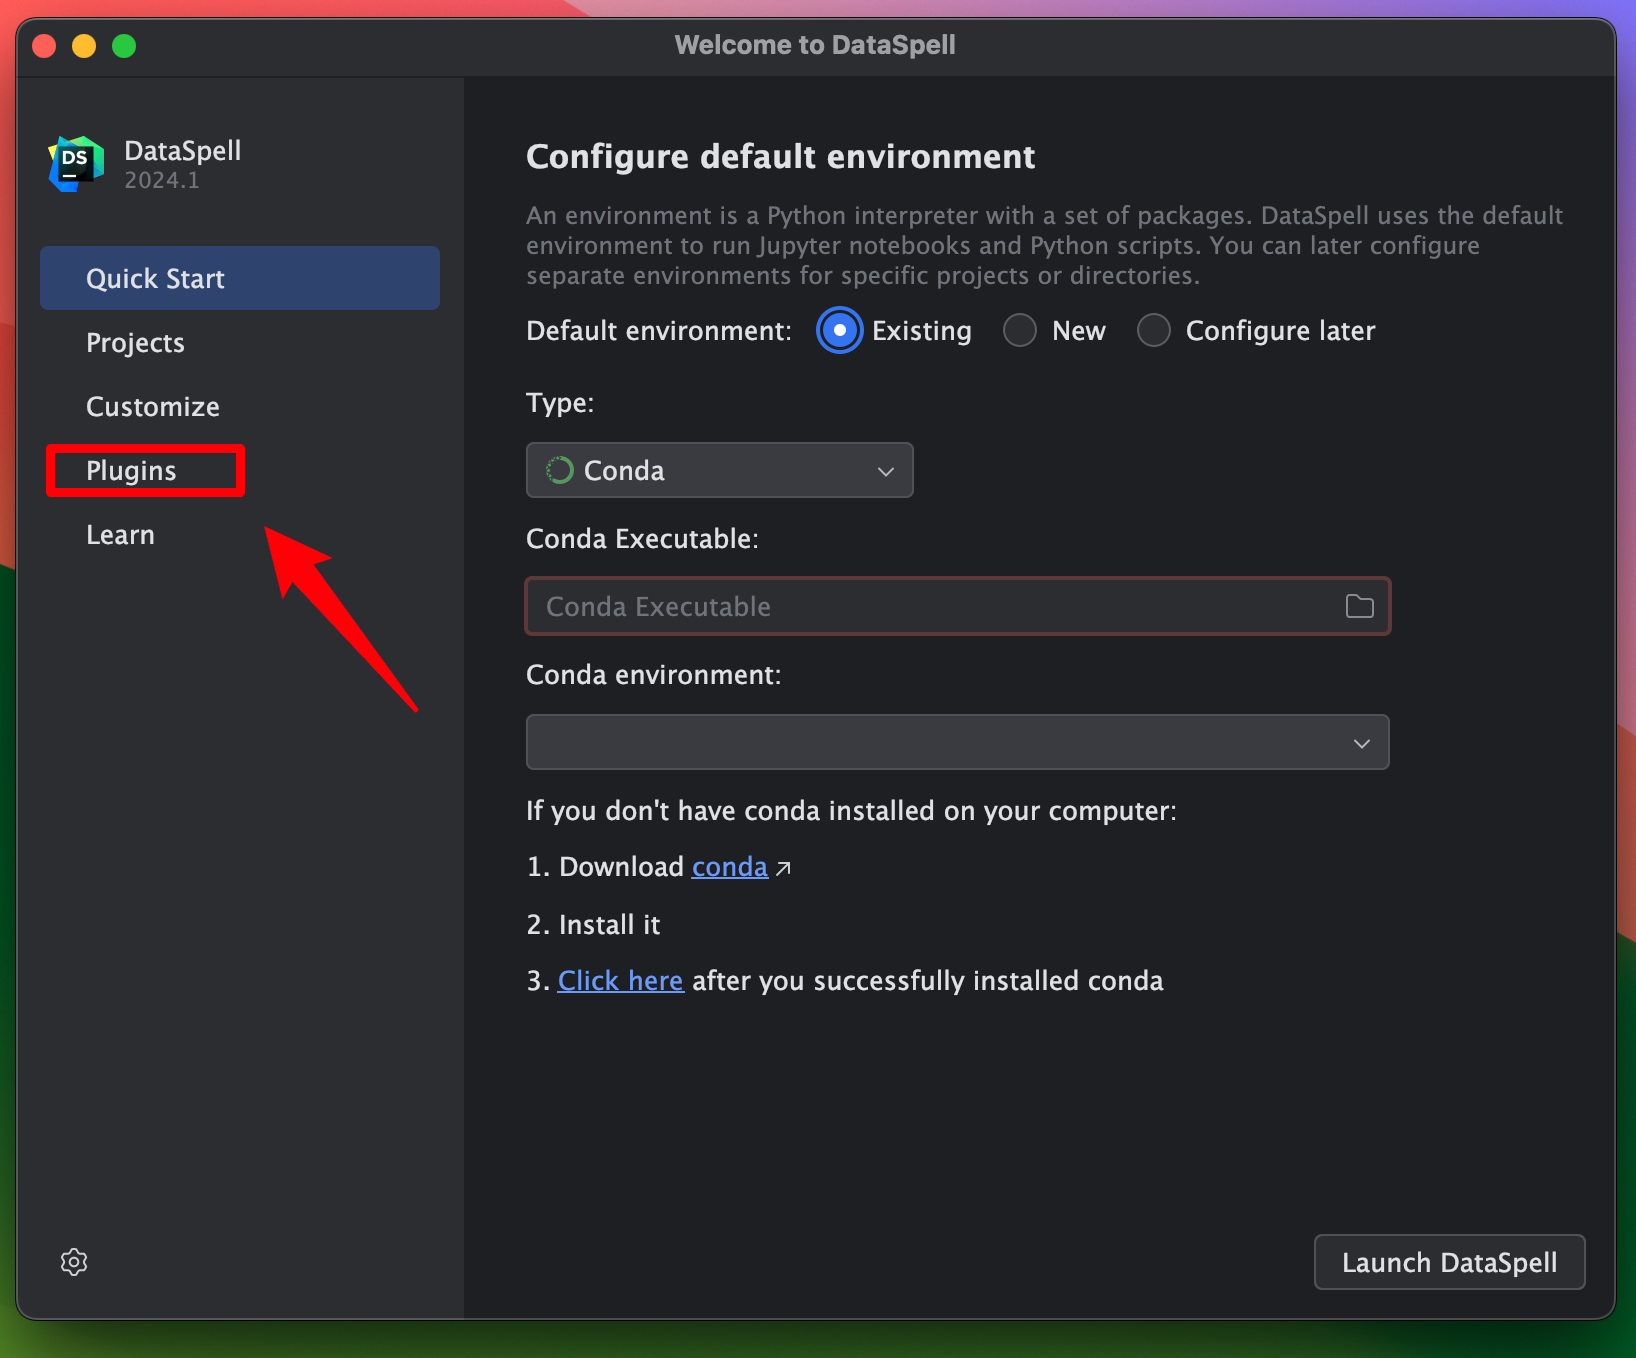Maximize the window with the green button
The image size is (1636, 1358).
click(124, 46)
